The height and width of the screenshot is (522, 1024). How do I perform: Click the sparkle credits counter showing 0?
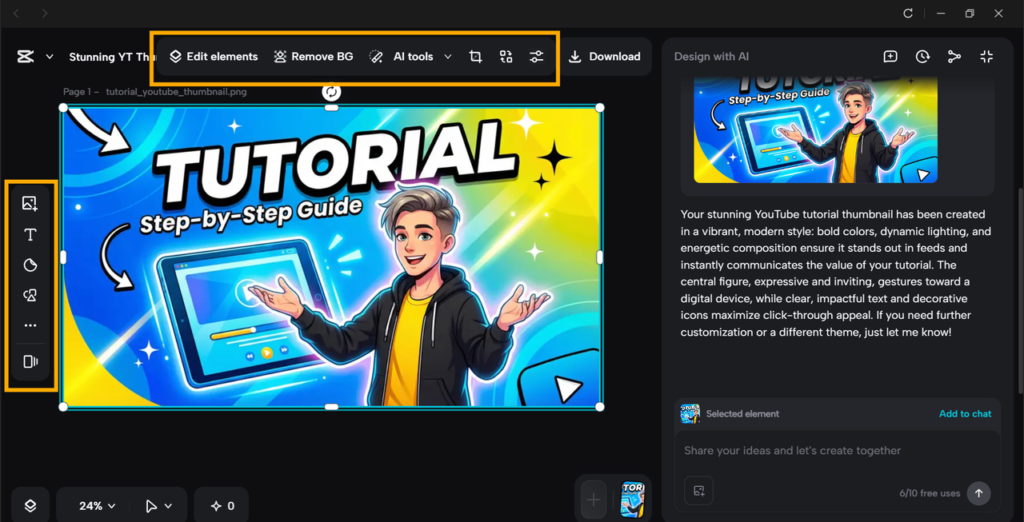coord(223,506)
